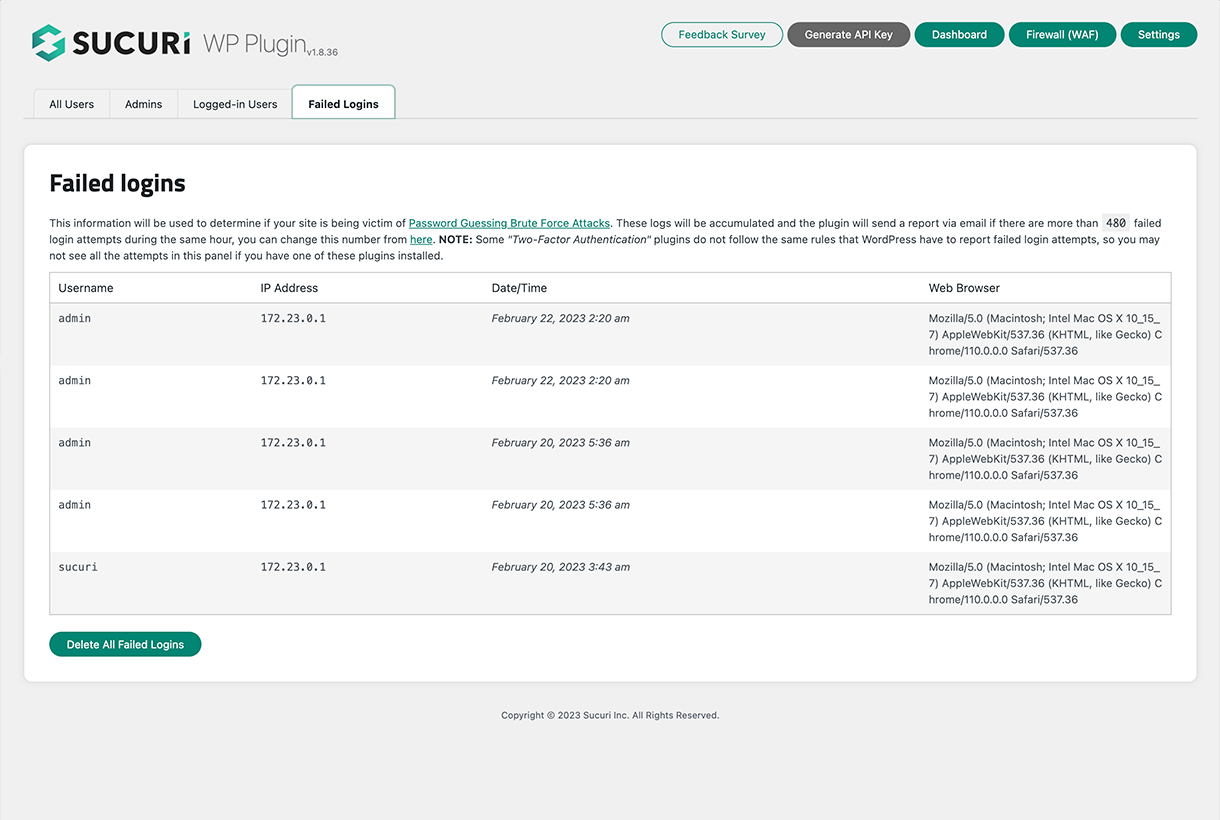Click the Generate API Key button
This screenshot has height=820, width=1220.
point(848,34)
